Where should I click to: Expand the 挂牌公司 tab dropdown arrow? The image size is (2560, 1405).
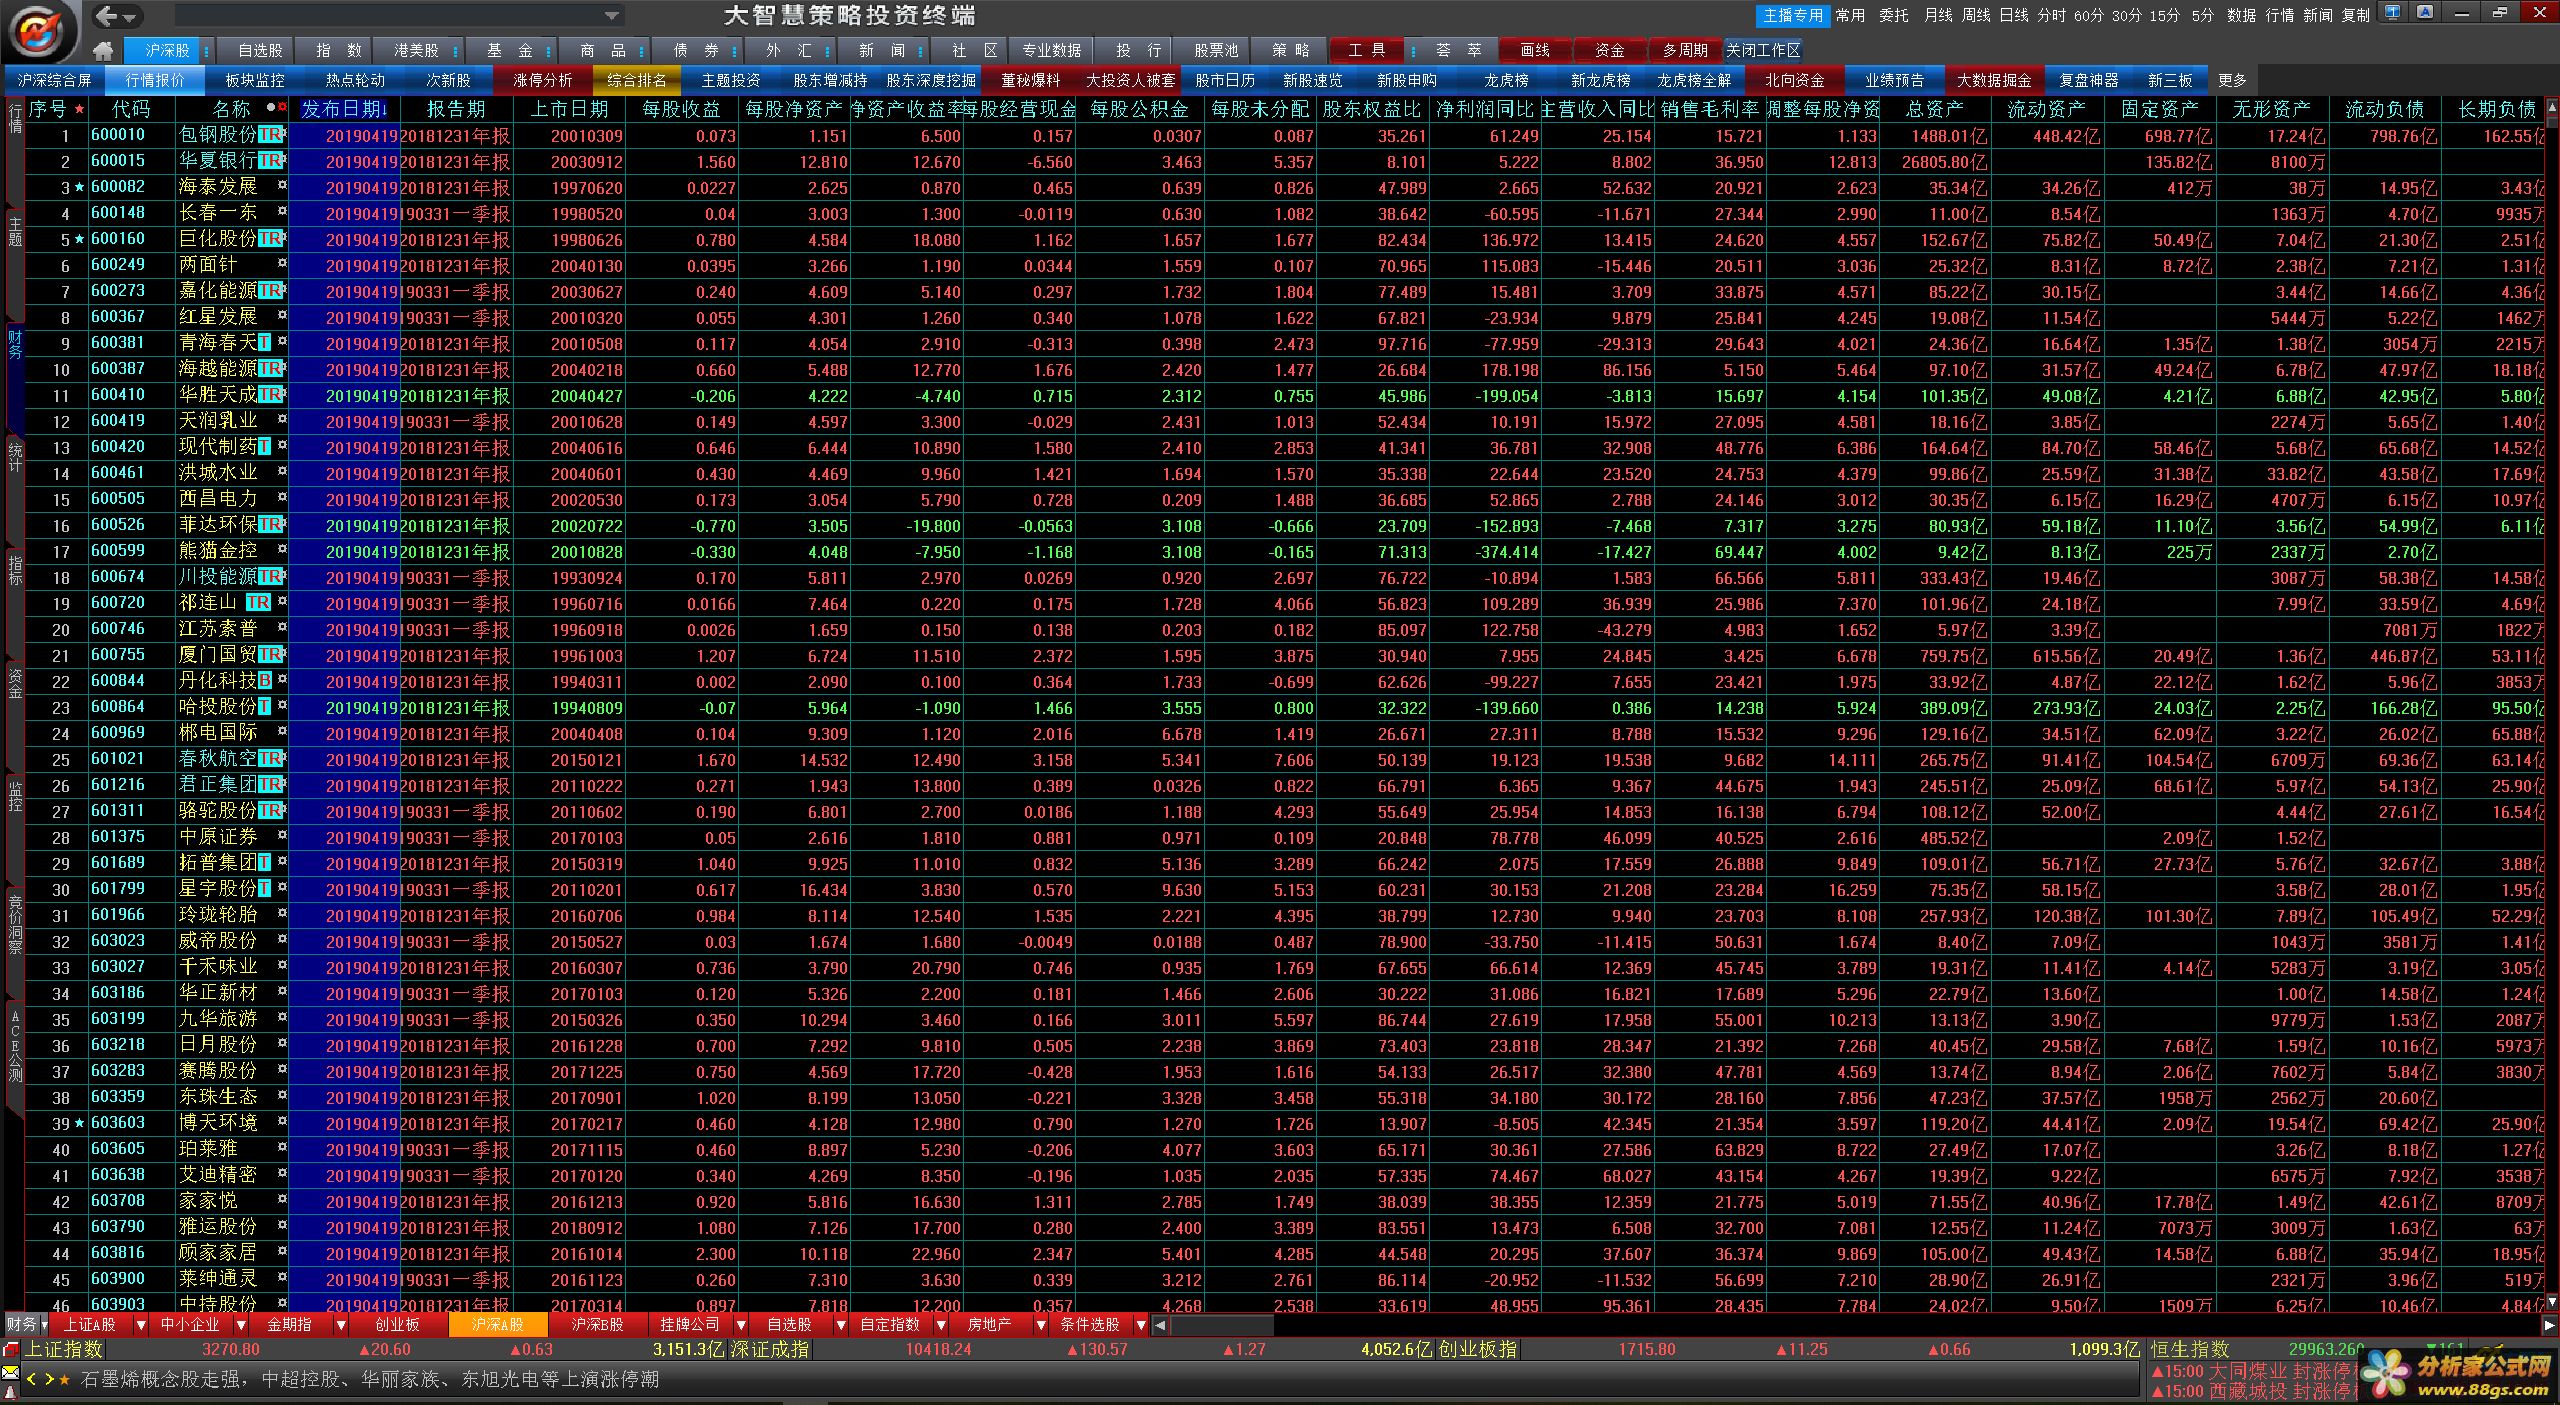point(740,1324)
